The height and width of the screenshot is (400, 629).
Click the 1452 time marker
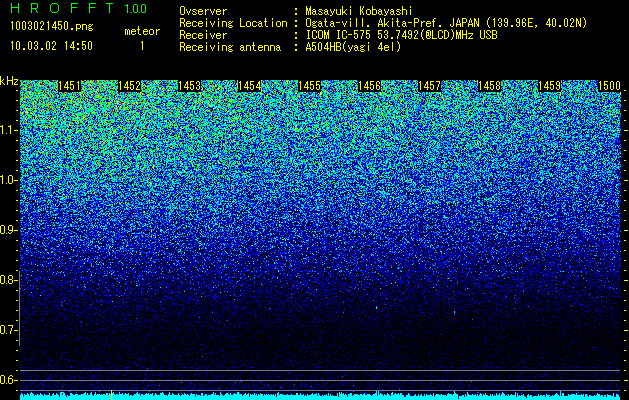129,86
